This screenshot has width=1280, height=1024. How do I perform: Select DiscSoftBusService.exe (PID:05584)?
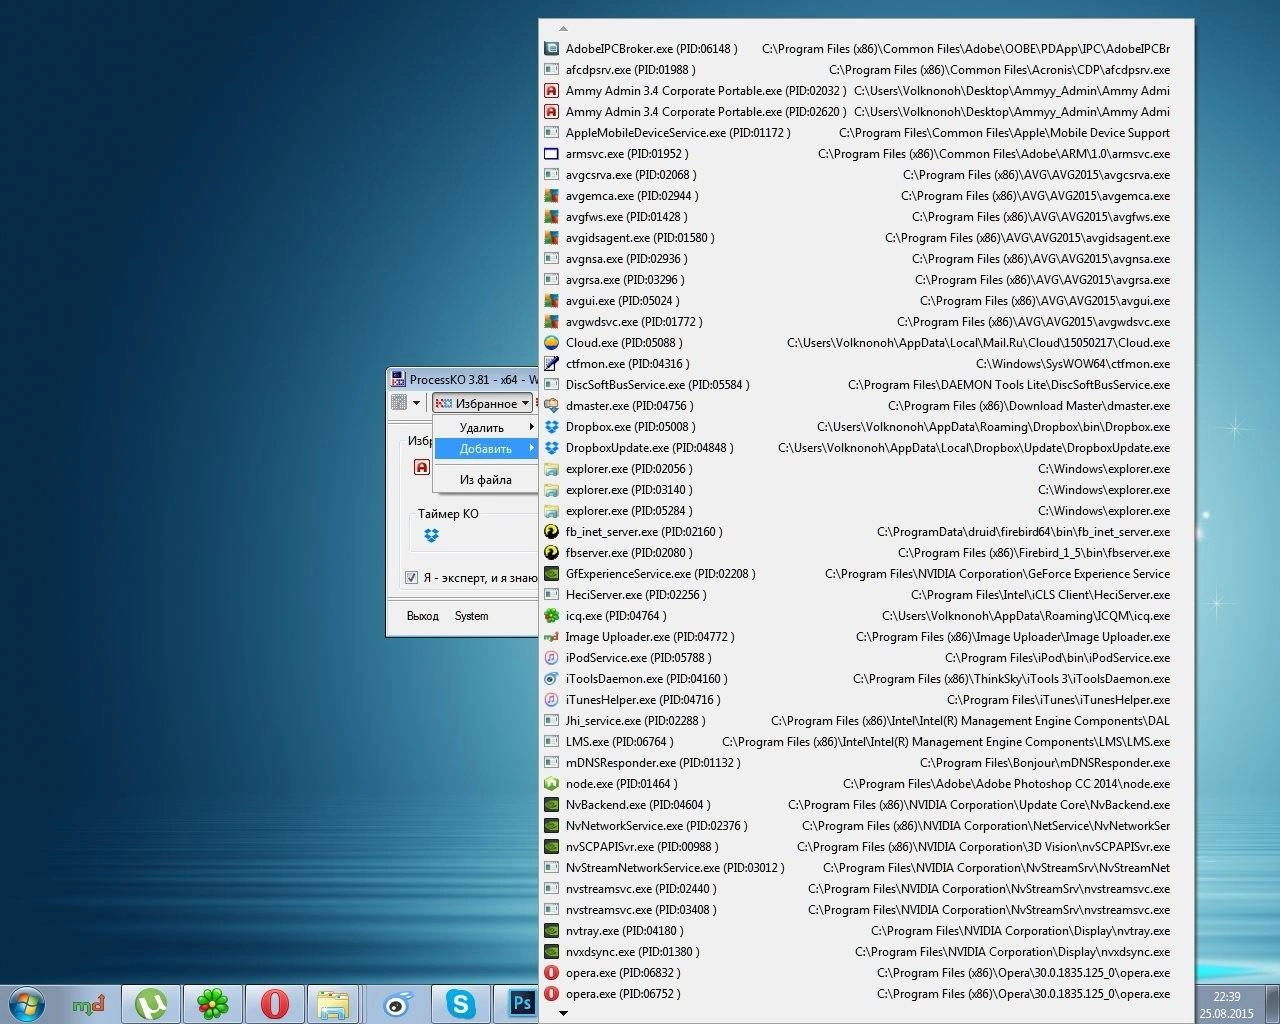[x=866, y=384]
